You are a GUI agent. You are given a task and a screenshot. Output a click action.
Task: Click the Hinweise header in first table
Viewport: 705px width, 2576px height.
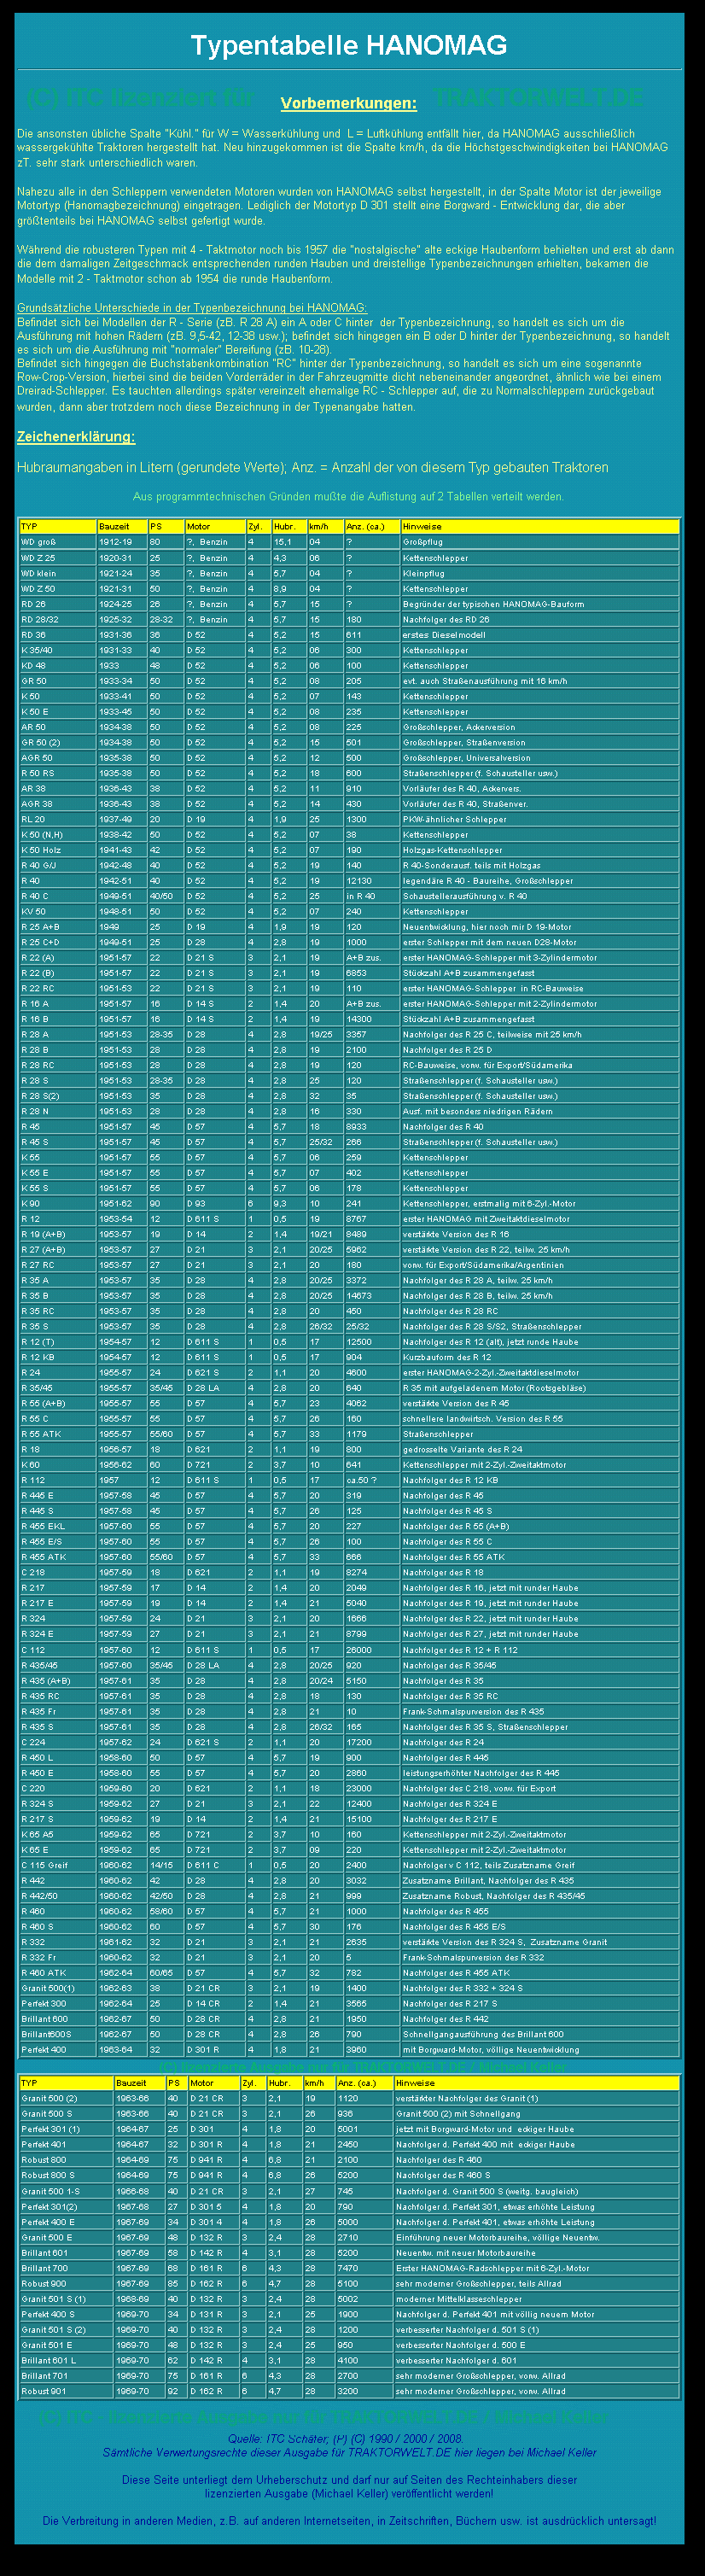pos(539,526)
